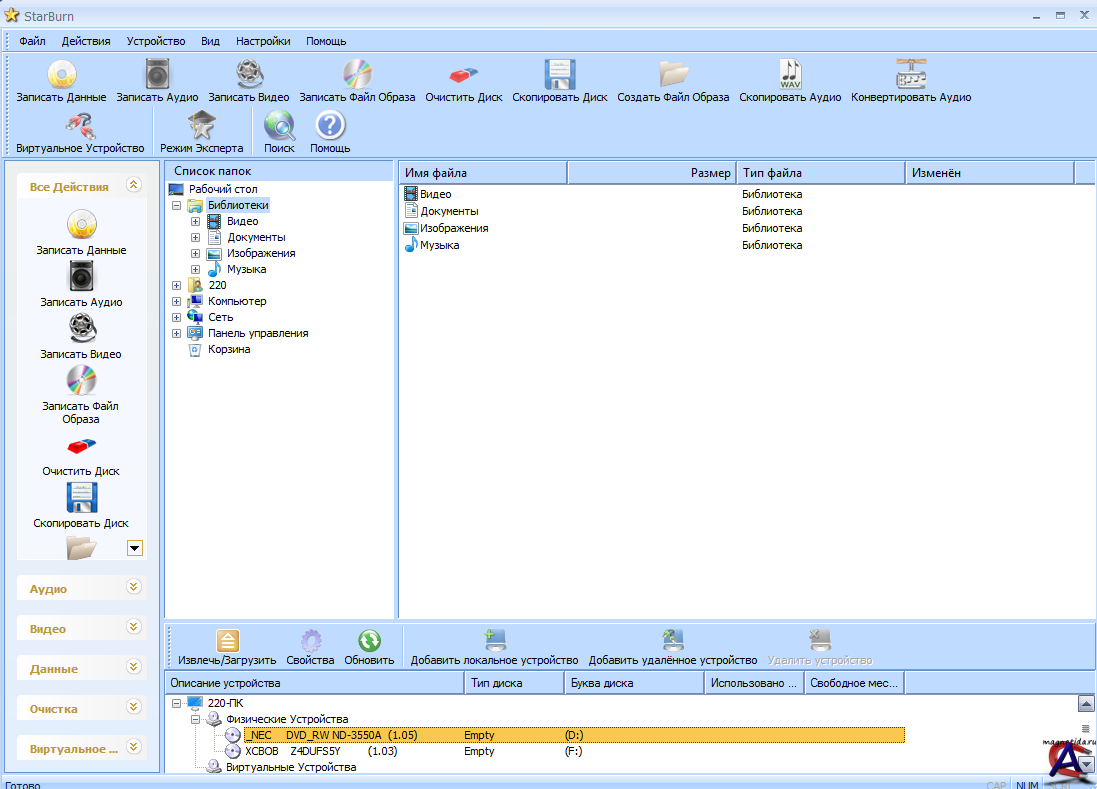This screenshot has width=1097, height=789.
Task: Open the Файл menu
Action: (x=32, y=41)
